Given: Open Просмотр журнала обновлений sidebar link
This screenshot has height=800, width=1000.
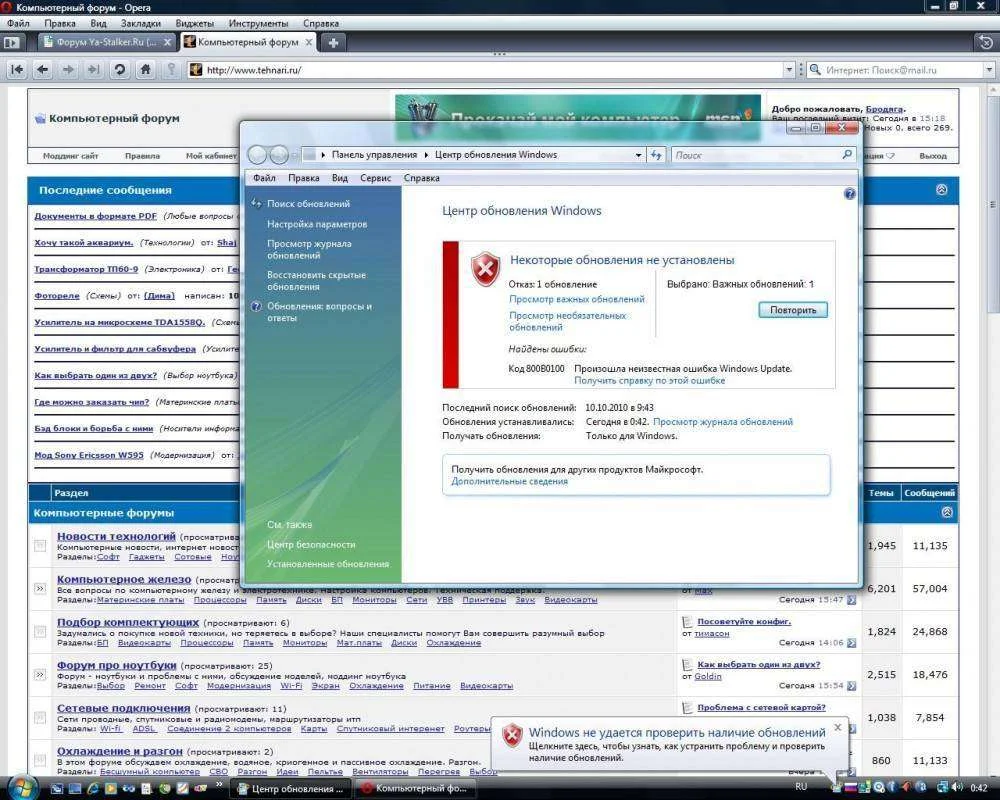Looking at the screenshot, I should 309,249.
